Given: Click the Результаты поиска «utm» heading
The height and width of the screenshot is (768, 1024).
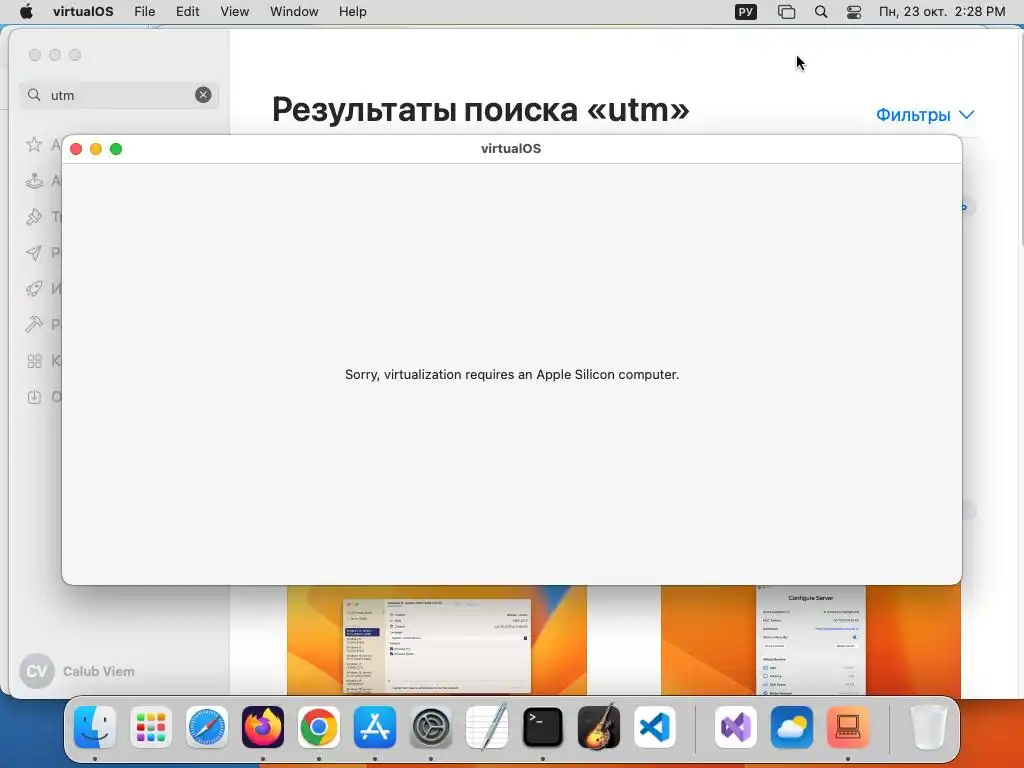Looking at the screenshot, I should pos(481,109).
